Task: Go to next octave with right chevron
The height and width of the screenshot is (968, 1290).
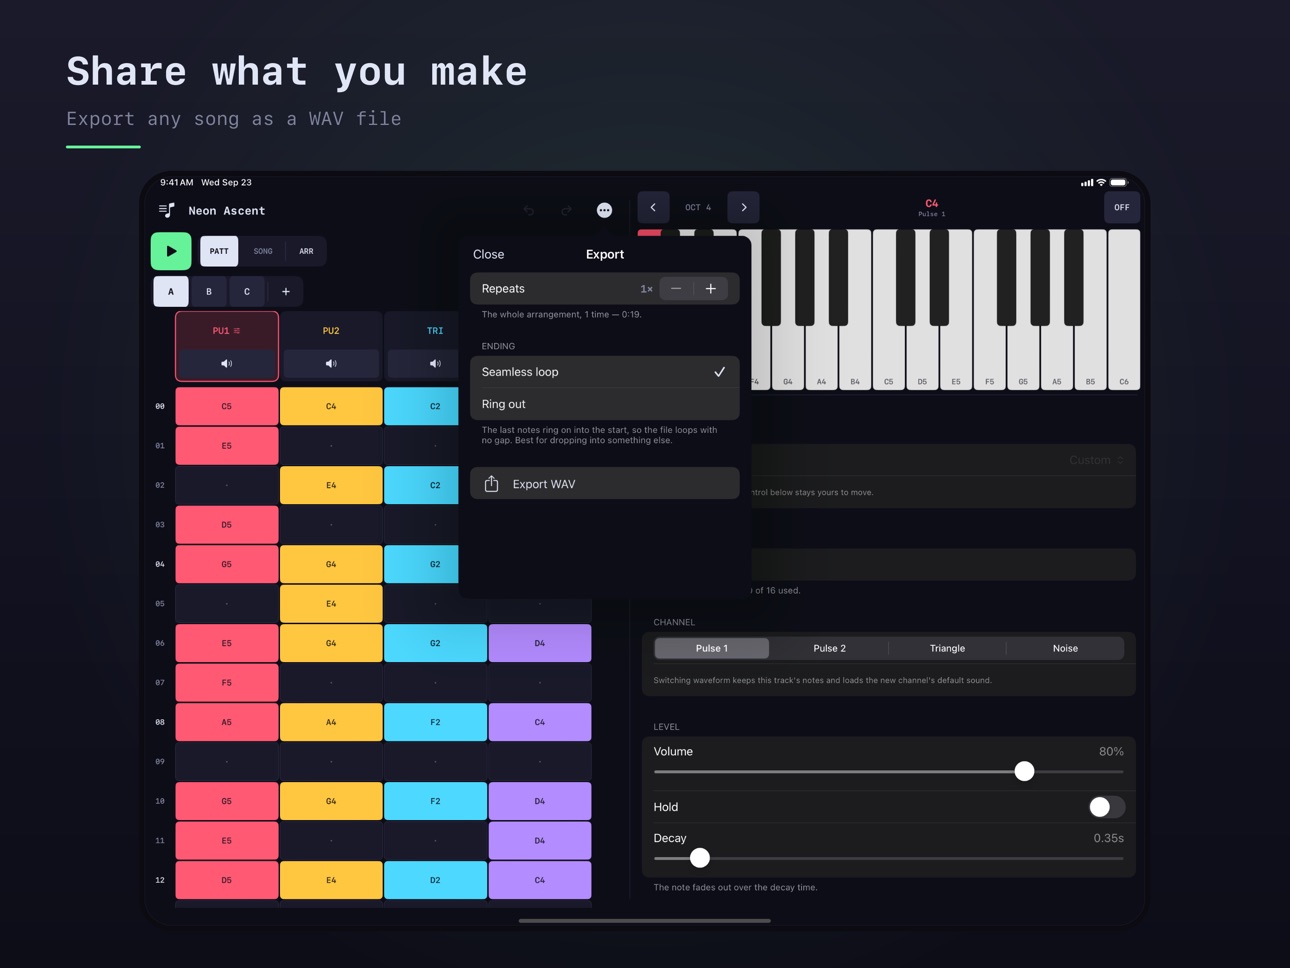Action: pos(744,207)
